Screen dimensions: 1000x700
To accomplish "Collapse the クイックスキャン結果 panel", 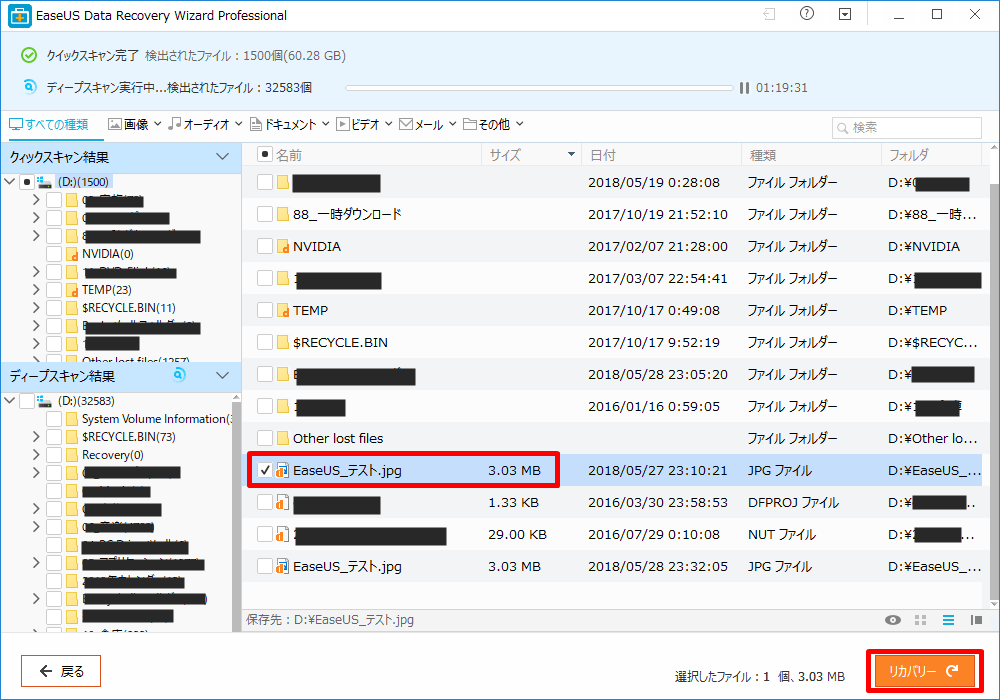I will [222, 157].
